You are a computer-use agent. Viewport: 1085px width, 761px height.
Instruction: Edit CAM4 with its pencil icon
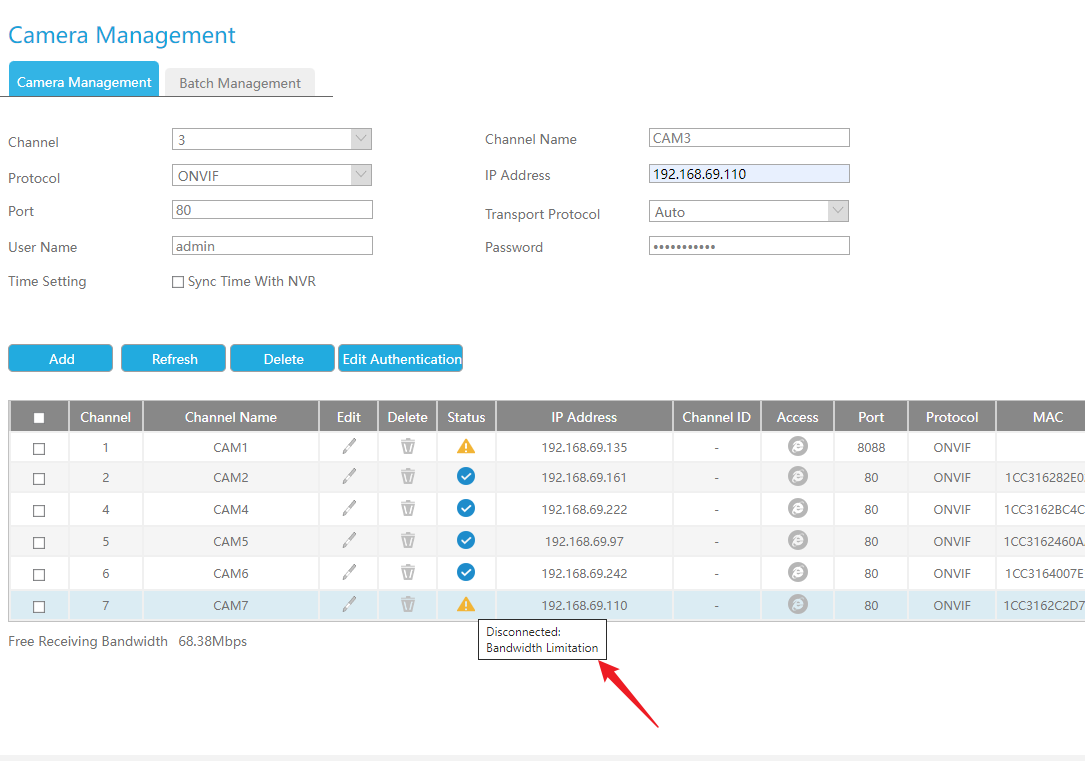click(349, 508)
